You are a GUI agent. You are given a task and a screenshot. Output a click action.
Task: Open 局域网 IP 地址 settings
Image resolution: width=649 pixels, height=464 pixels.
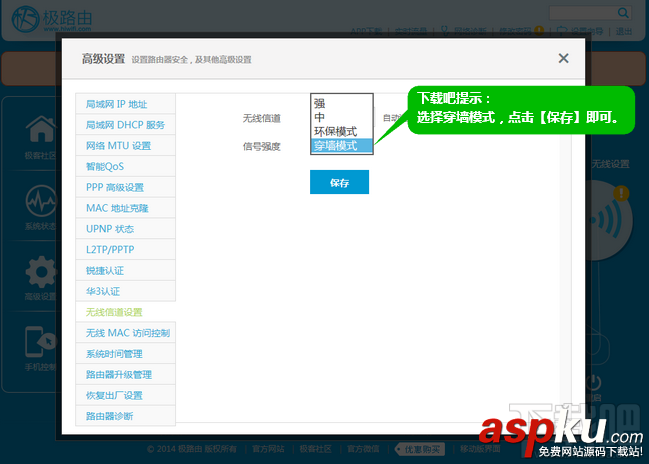(x=125, y=104)
